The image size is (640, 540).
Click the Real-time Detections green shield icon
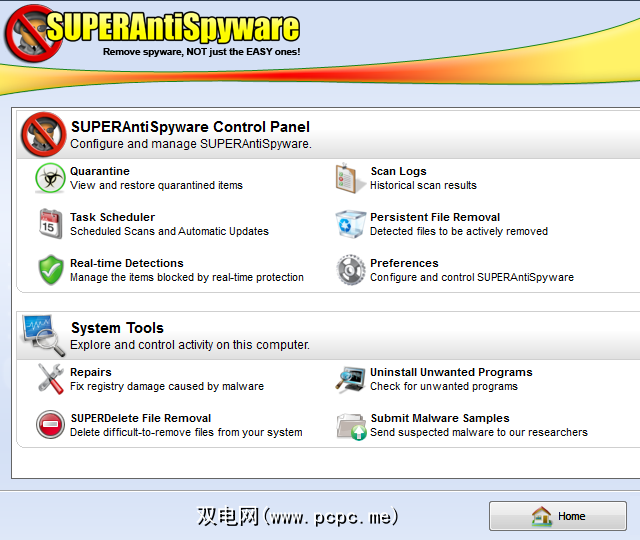click(51, 270)
